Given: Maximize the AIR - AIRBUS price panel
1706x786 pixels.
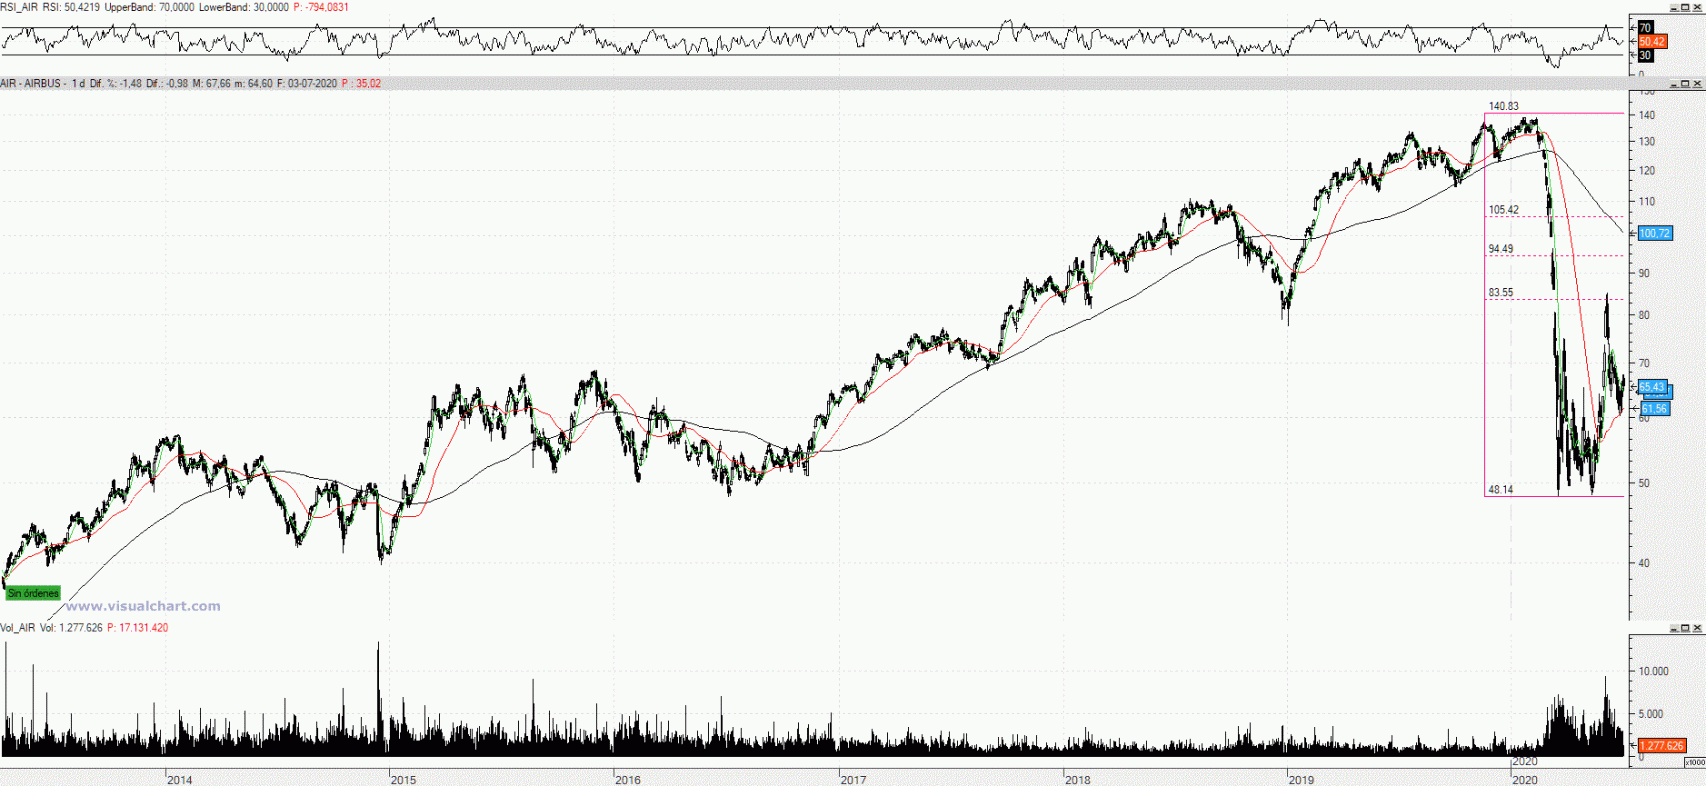Looking at the screenshot, I should (1685, 83).
